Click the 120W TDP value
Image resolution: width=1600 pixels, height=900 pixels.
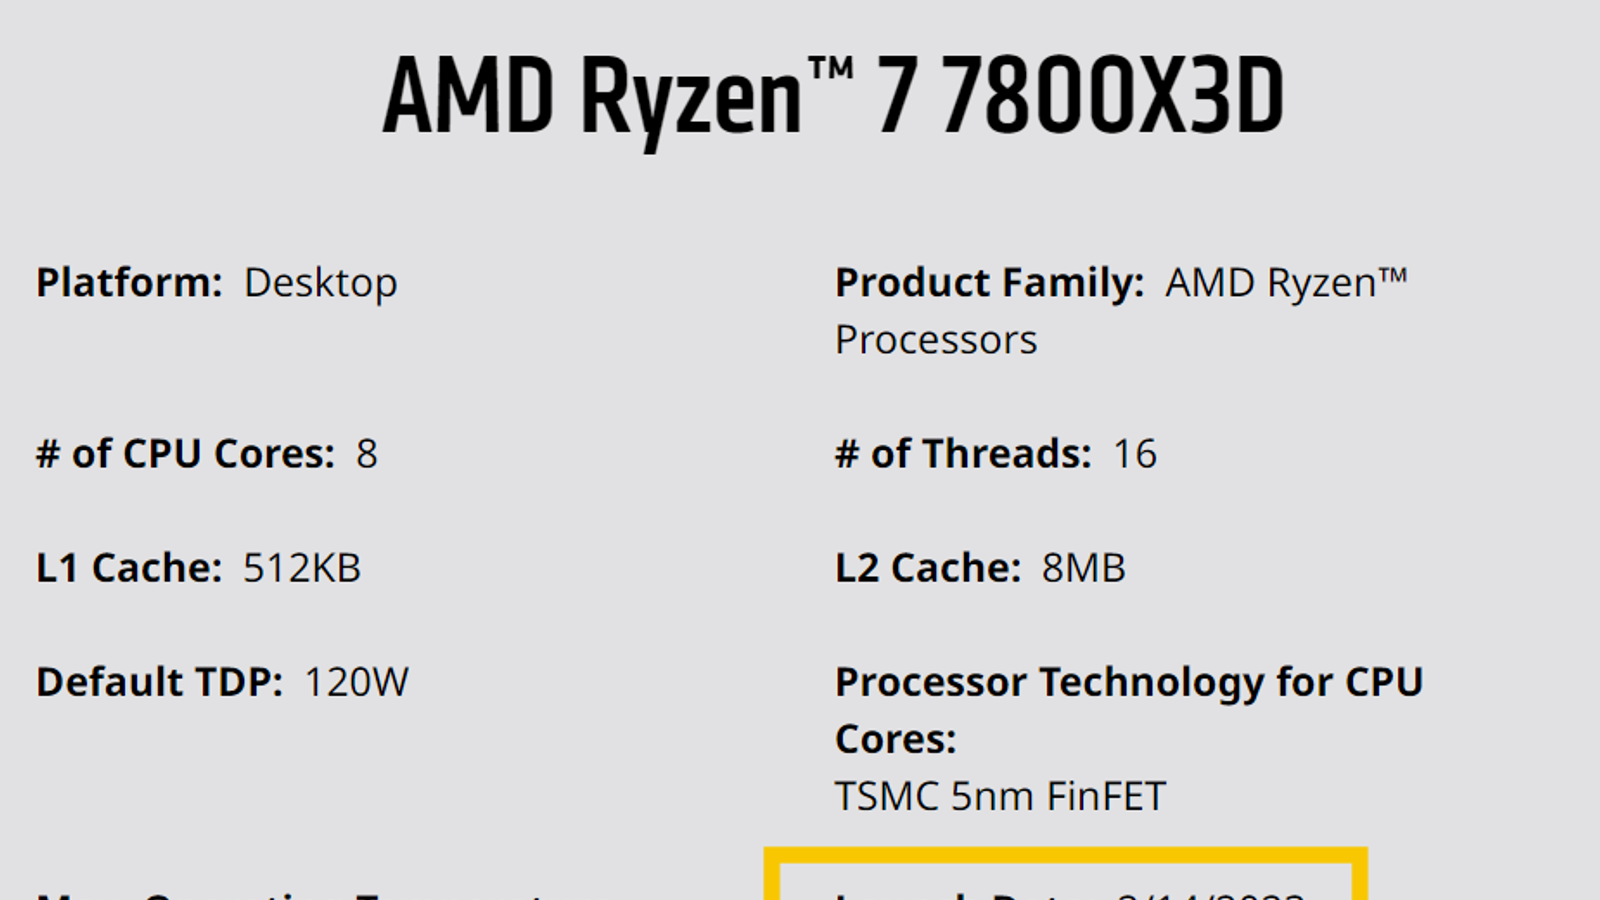pyautogui.click(x=356, y=682)
